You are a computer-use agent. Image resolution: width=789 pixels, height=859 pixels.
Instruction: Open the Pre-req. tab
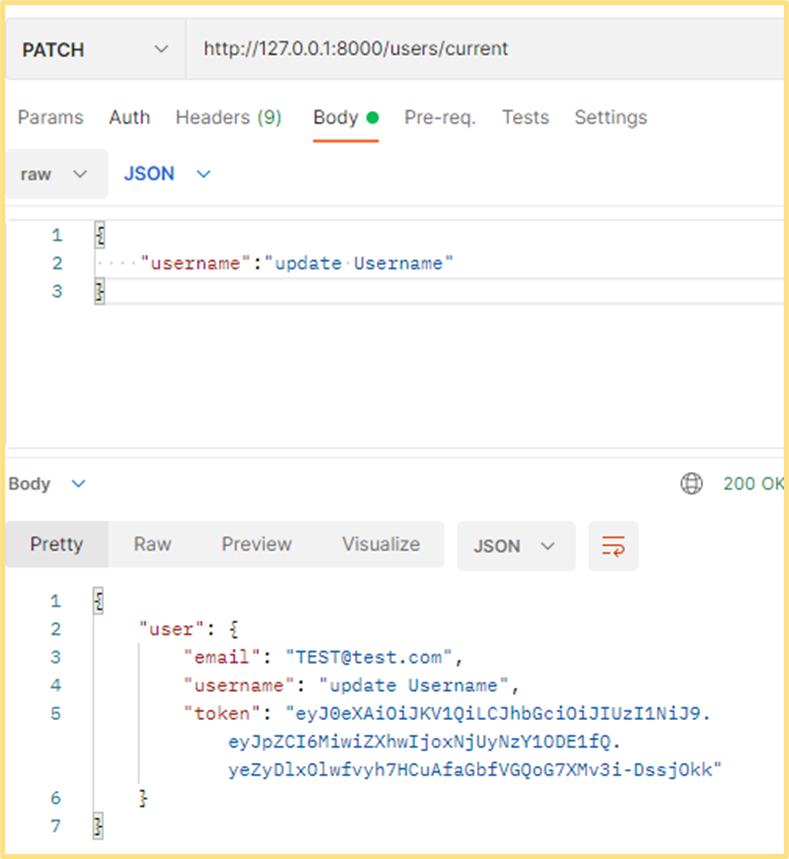440,117
